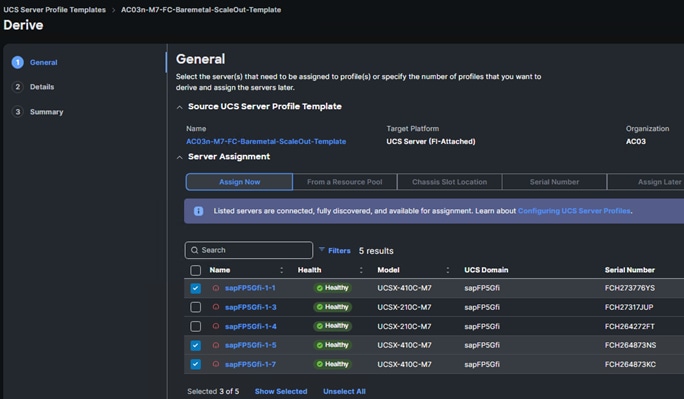The height and width of the screenshot is (399, 684).
Task: Open Name column options menu
Action: point(281,270)
